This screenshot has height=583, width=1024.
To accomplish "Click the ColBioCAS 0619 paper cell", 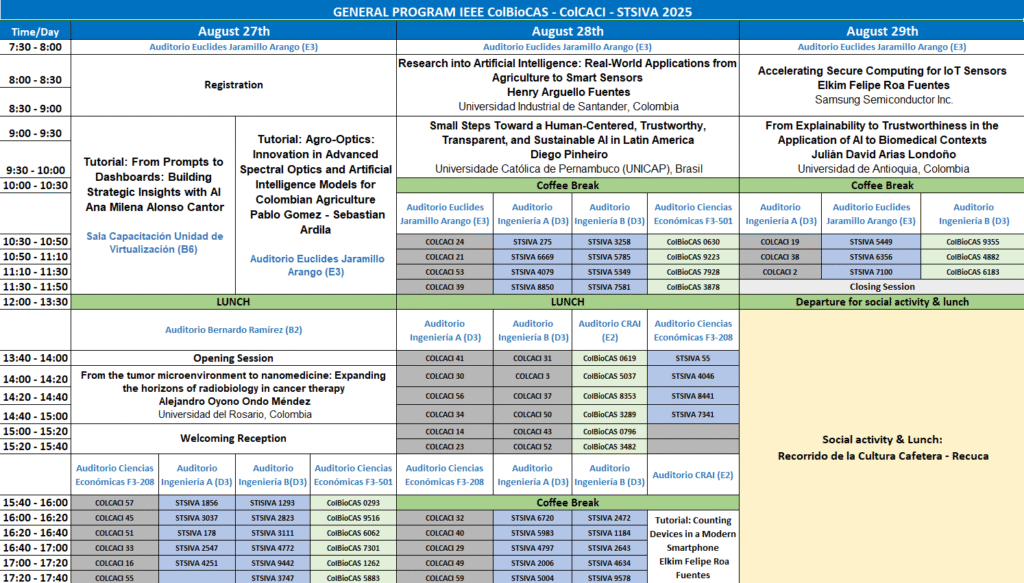I will pos(609,358).
